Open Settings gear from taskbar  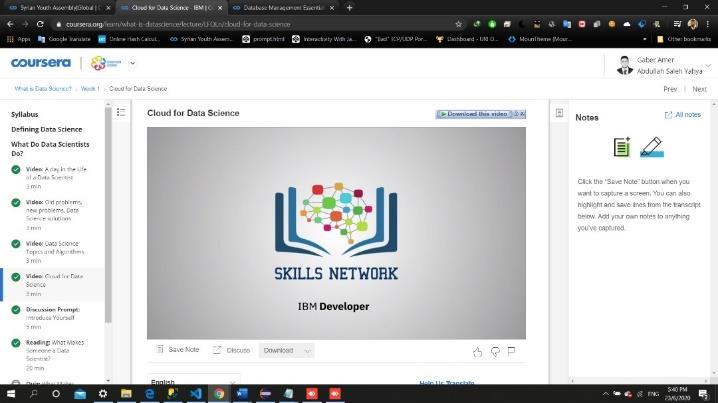pyautogui.click(x=103, y=394)
